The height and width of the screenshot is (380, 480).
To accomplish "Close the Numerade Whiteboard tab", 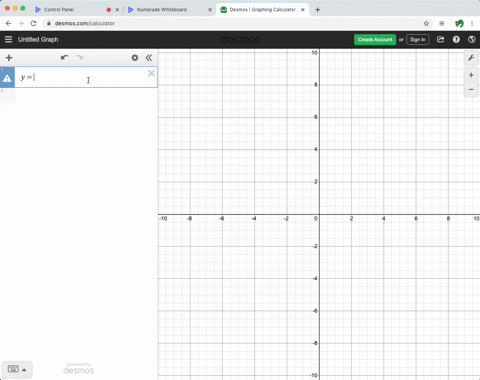I will 210,10.
